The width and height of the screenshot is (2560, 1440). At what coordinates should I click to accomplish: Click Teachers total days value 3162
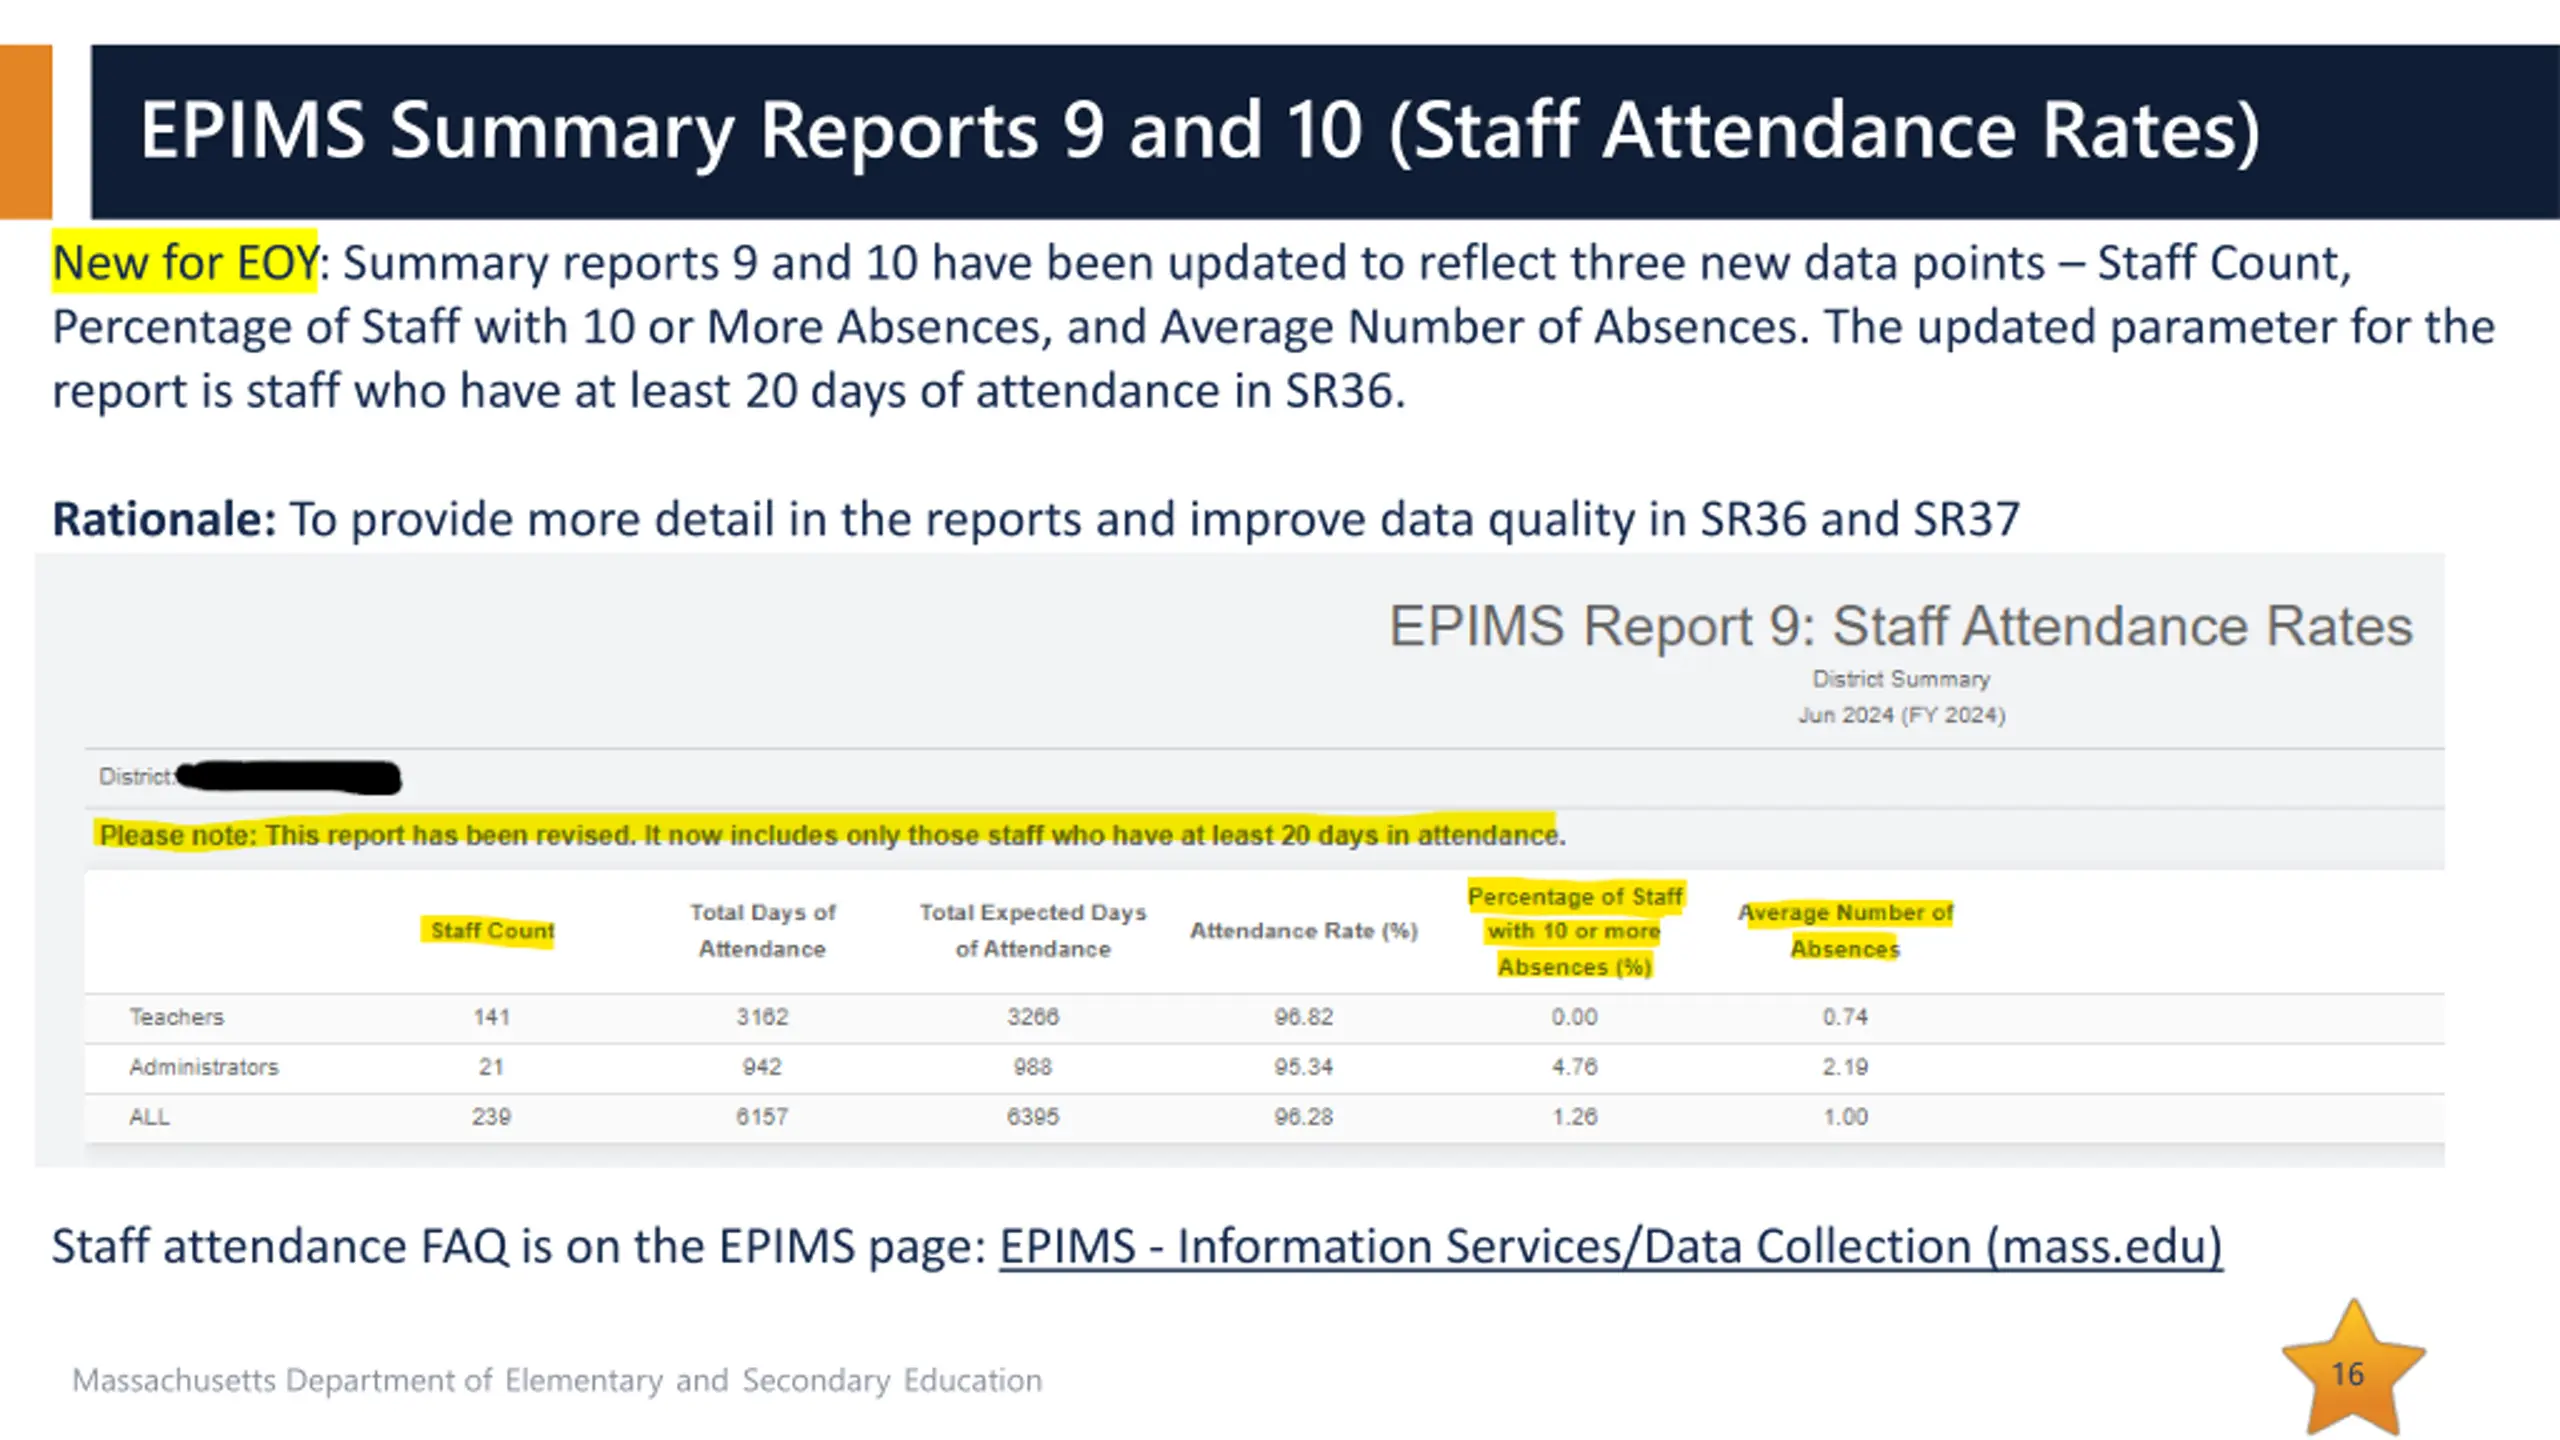point(762,1017)
